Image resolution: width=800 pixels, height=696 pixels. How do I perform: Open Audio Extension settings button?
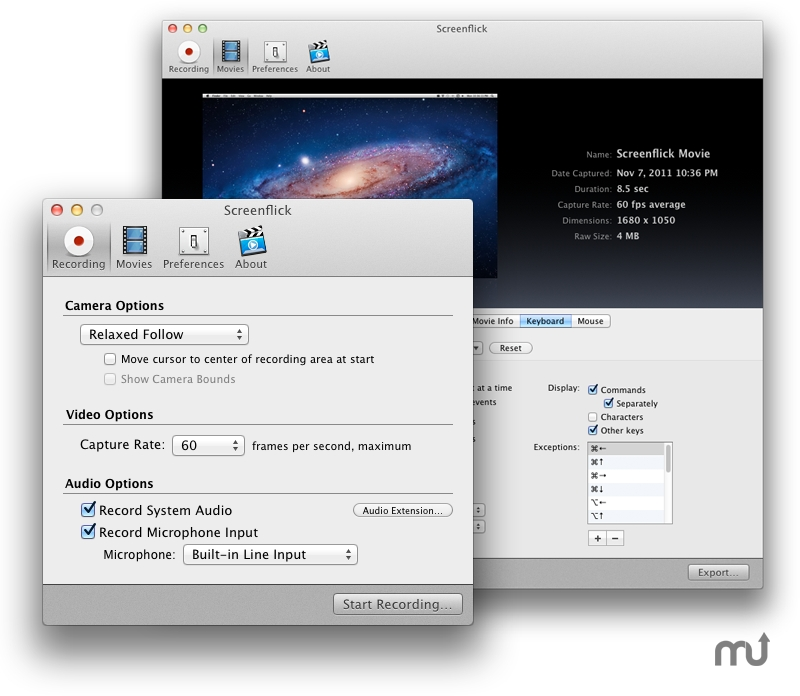403,510
